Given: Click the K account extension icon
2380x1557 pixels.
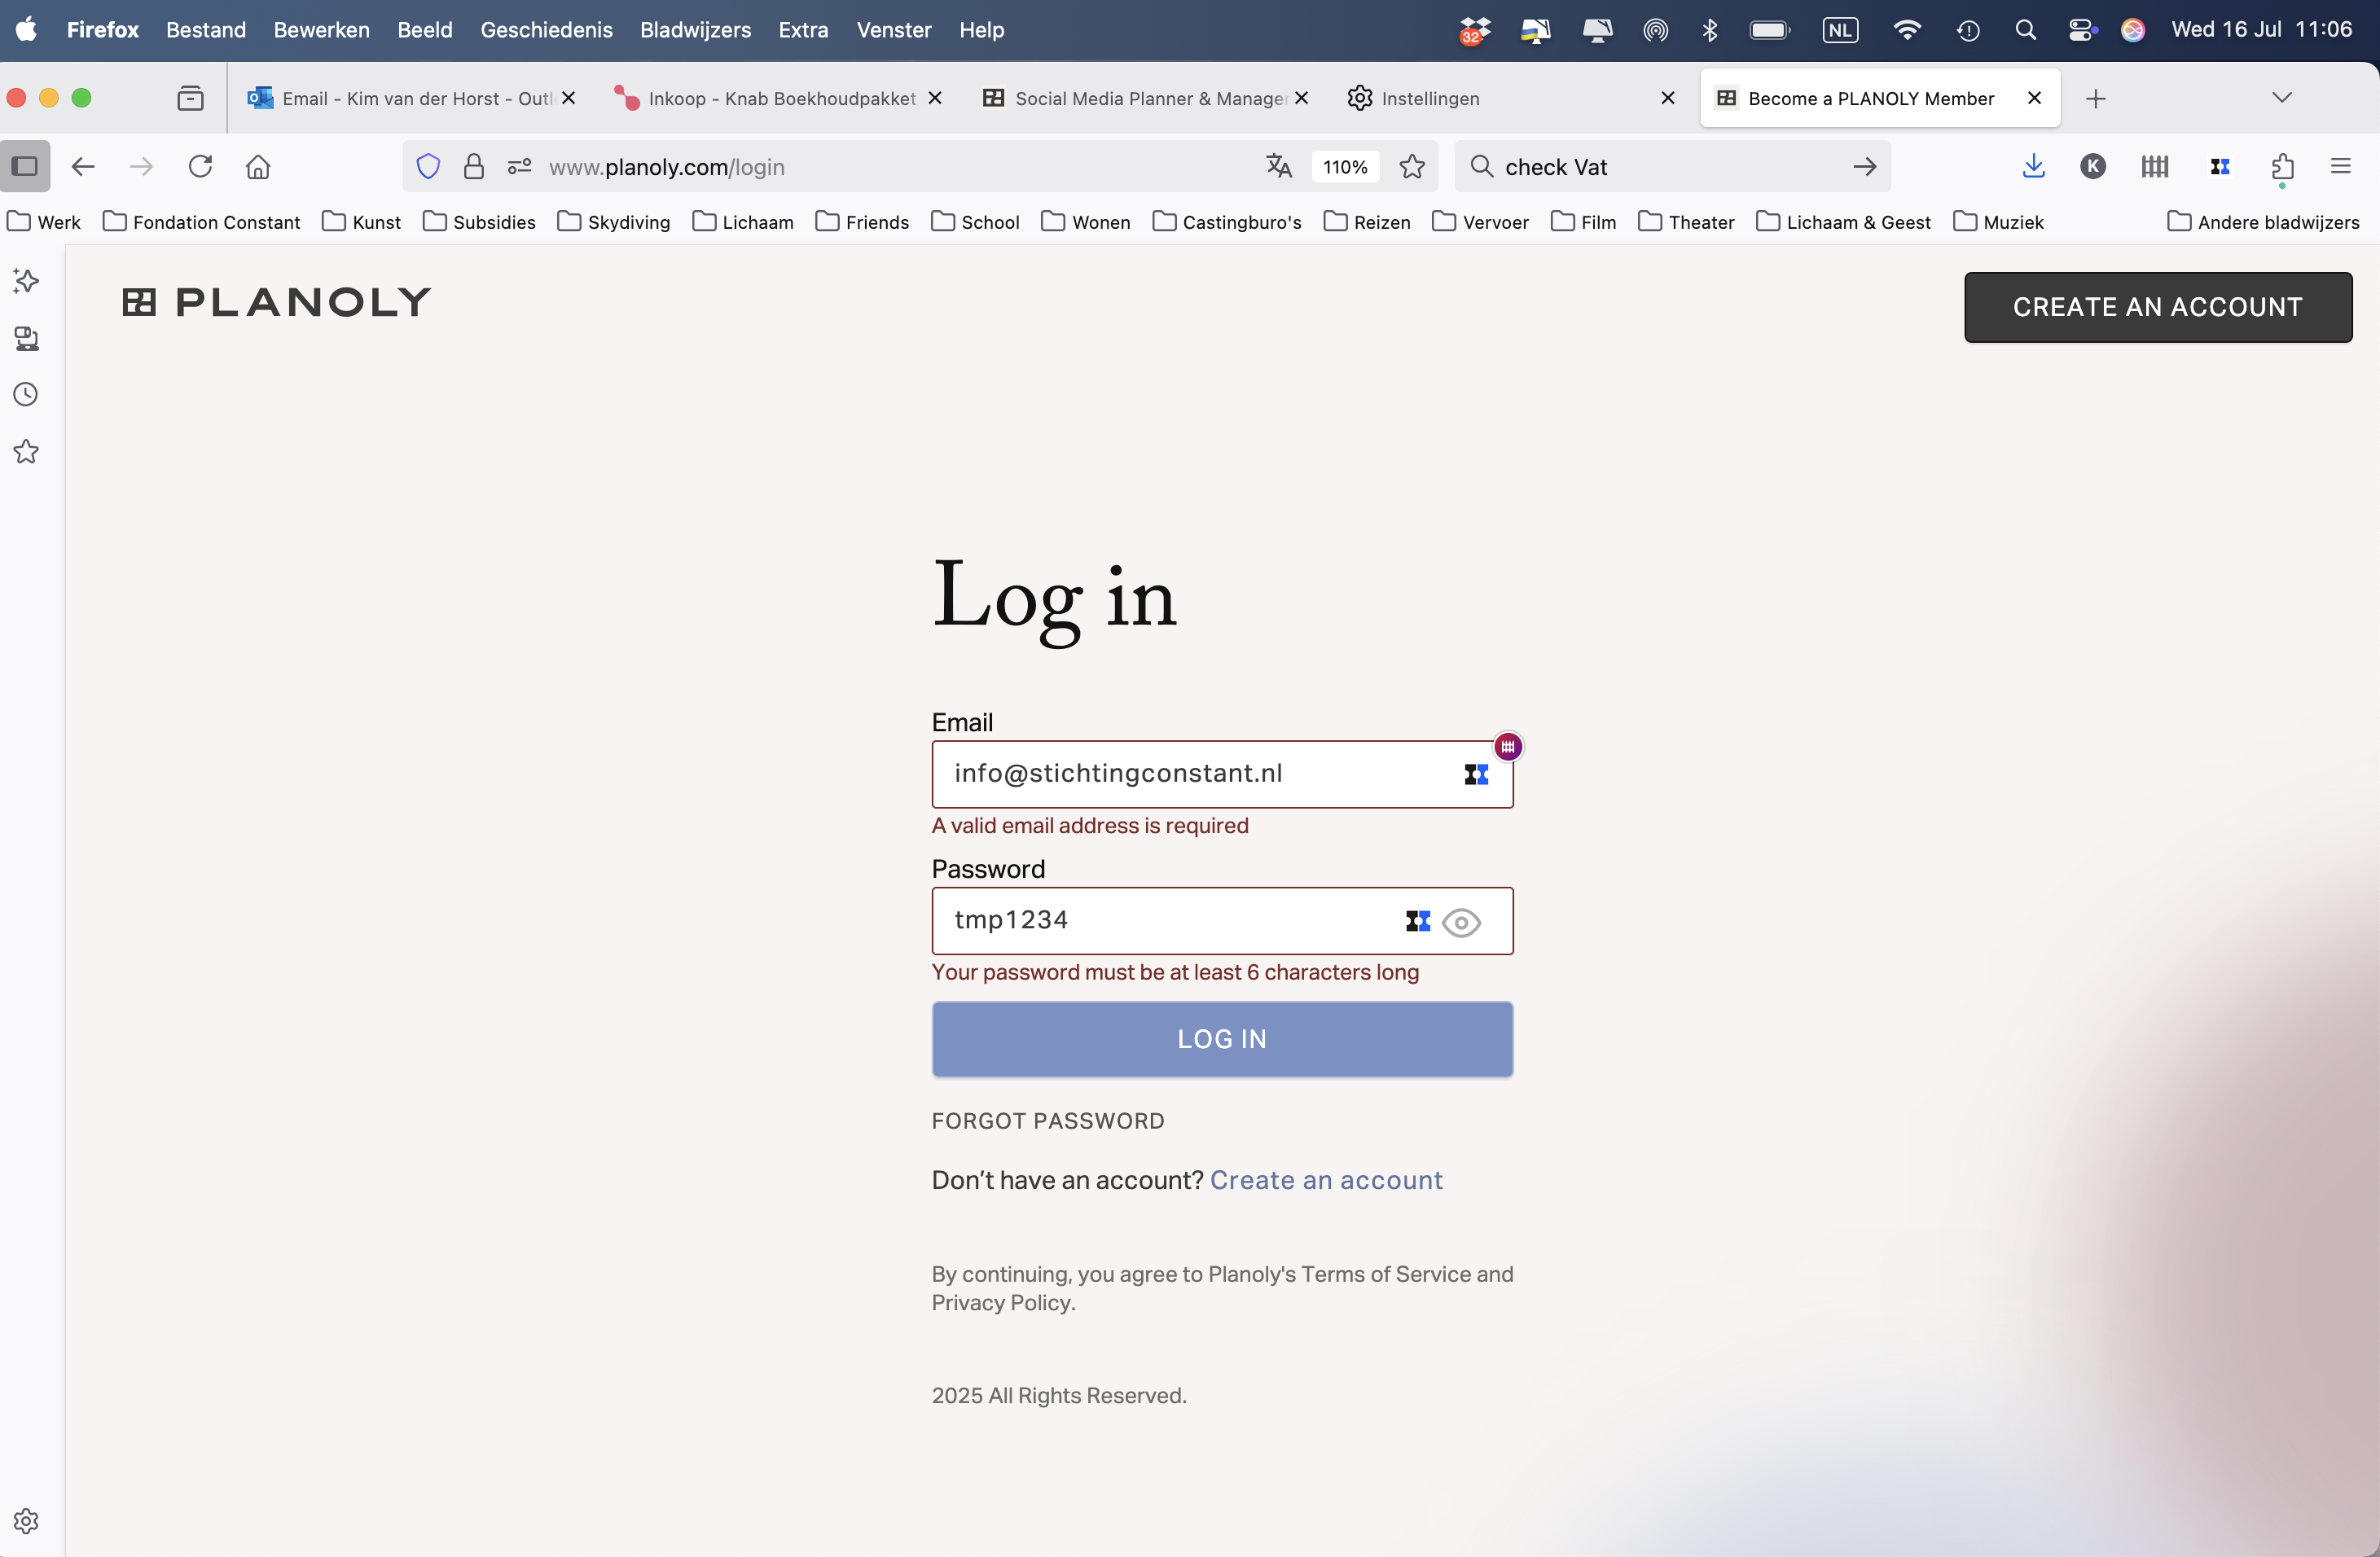Looking at the screenshot, I should [2093, 166].
